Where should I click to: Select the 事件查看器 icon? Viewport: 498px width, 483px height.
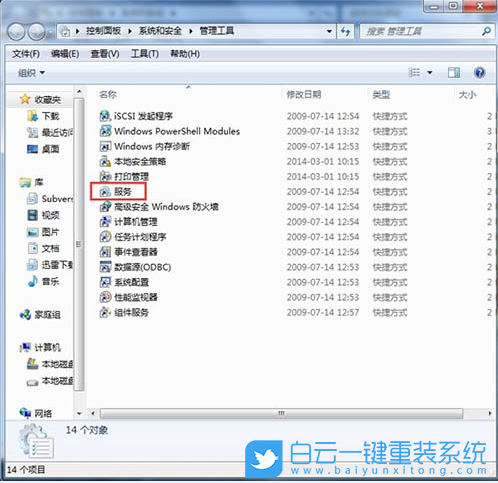point(105,252)
